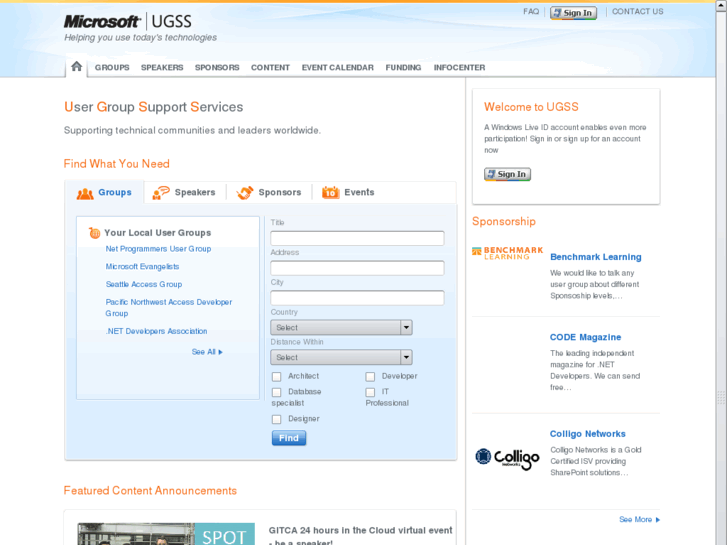
Task: Open the EVENT CALENDAR navigation menu
Action: 338,68
